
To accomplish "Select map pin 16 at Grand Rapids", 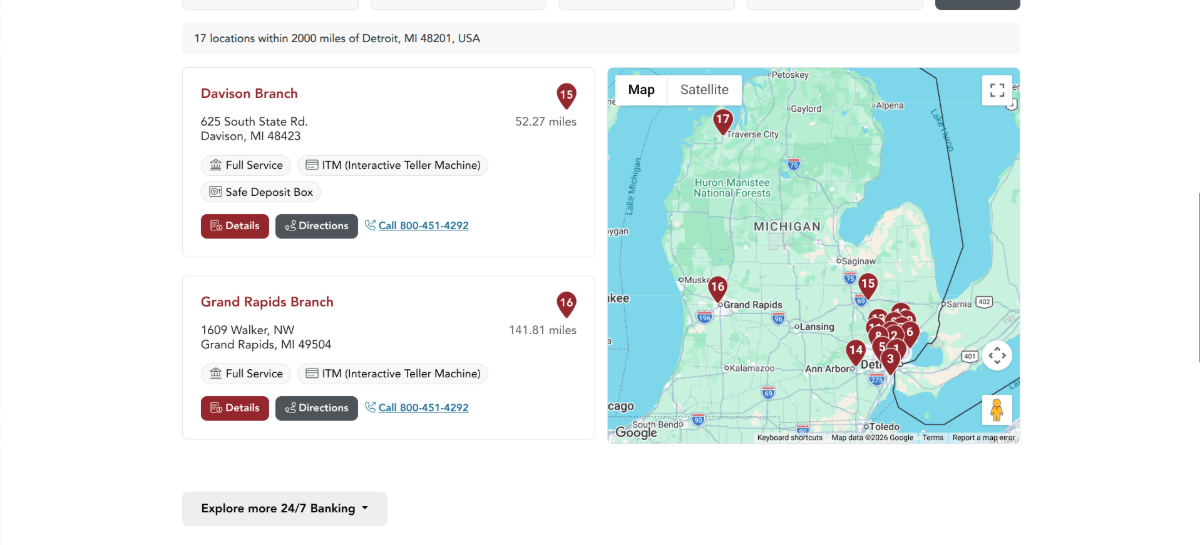I will tap(717, 289).
